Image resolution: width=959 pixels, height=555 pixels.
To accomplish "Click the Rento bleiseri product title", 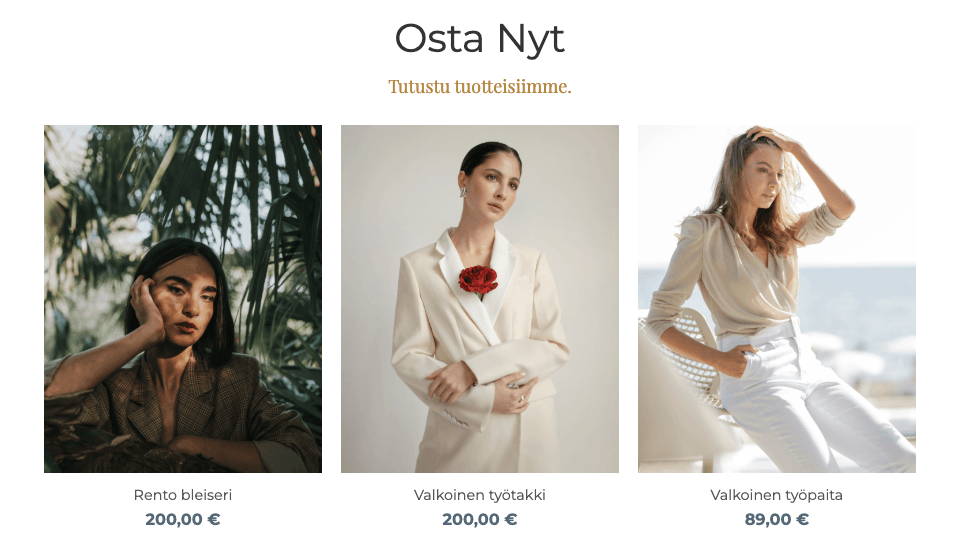I will pyautogui.click(x=183, y=494).
